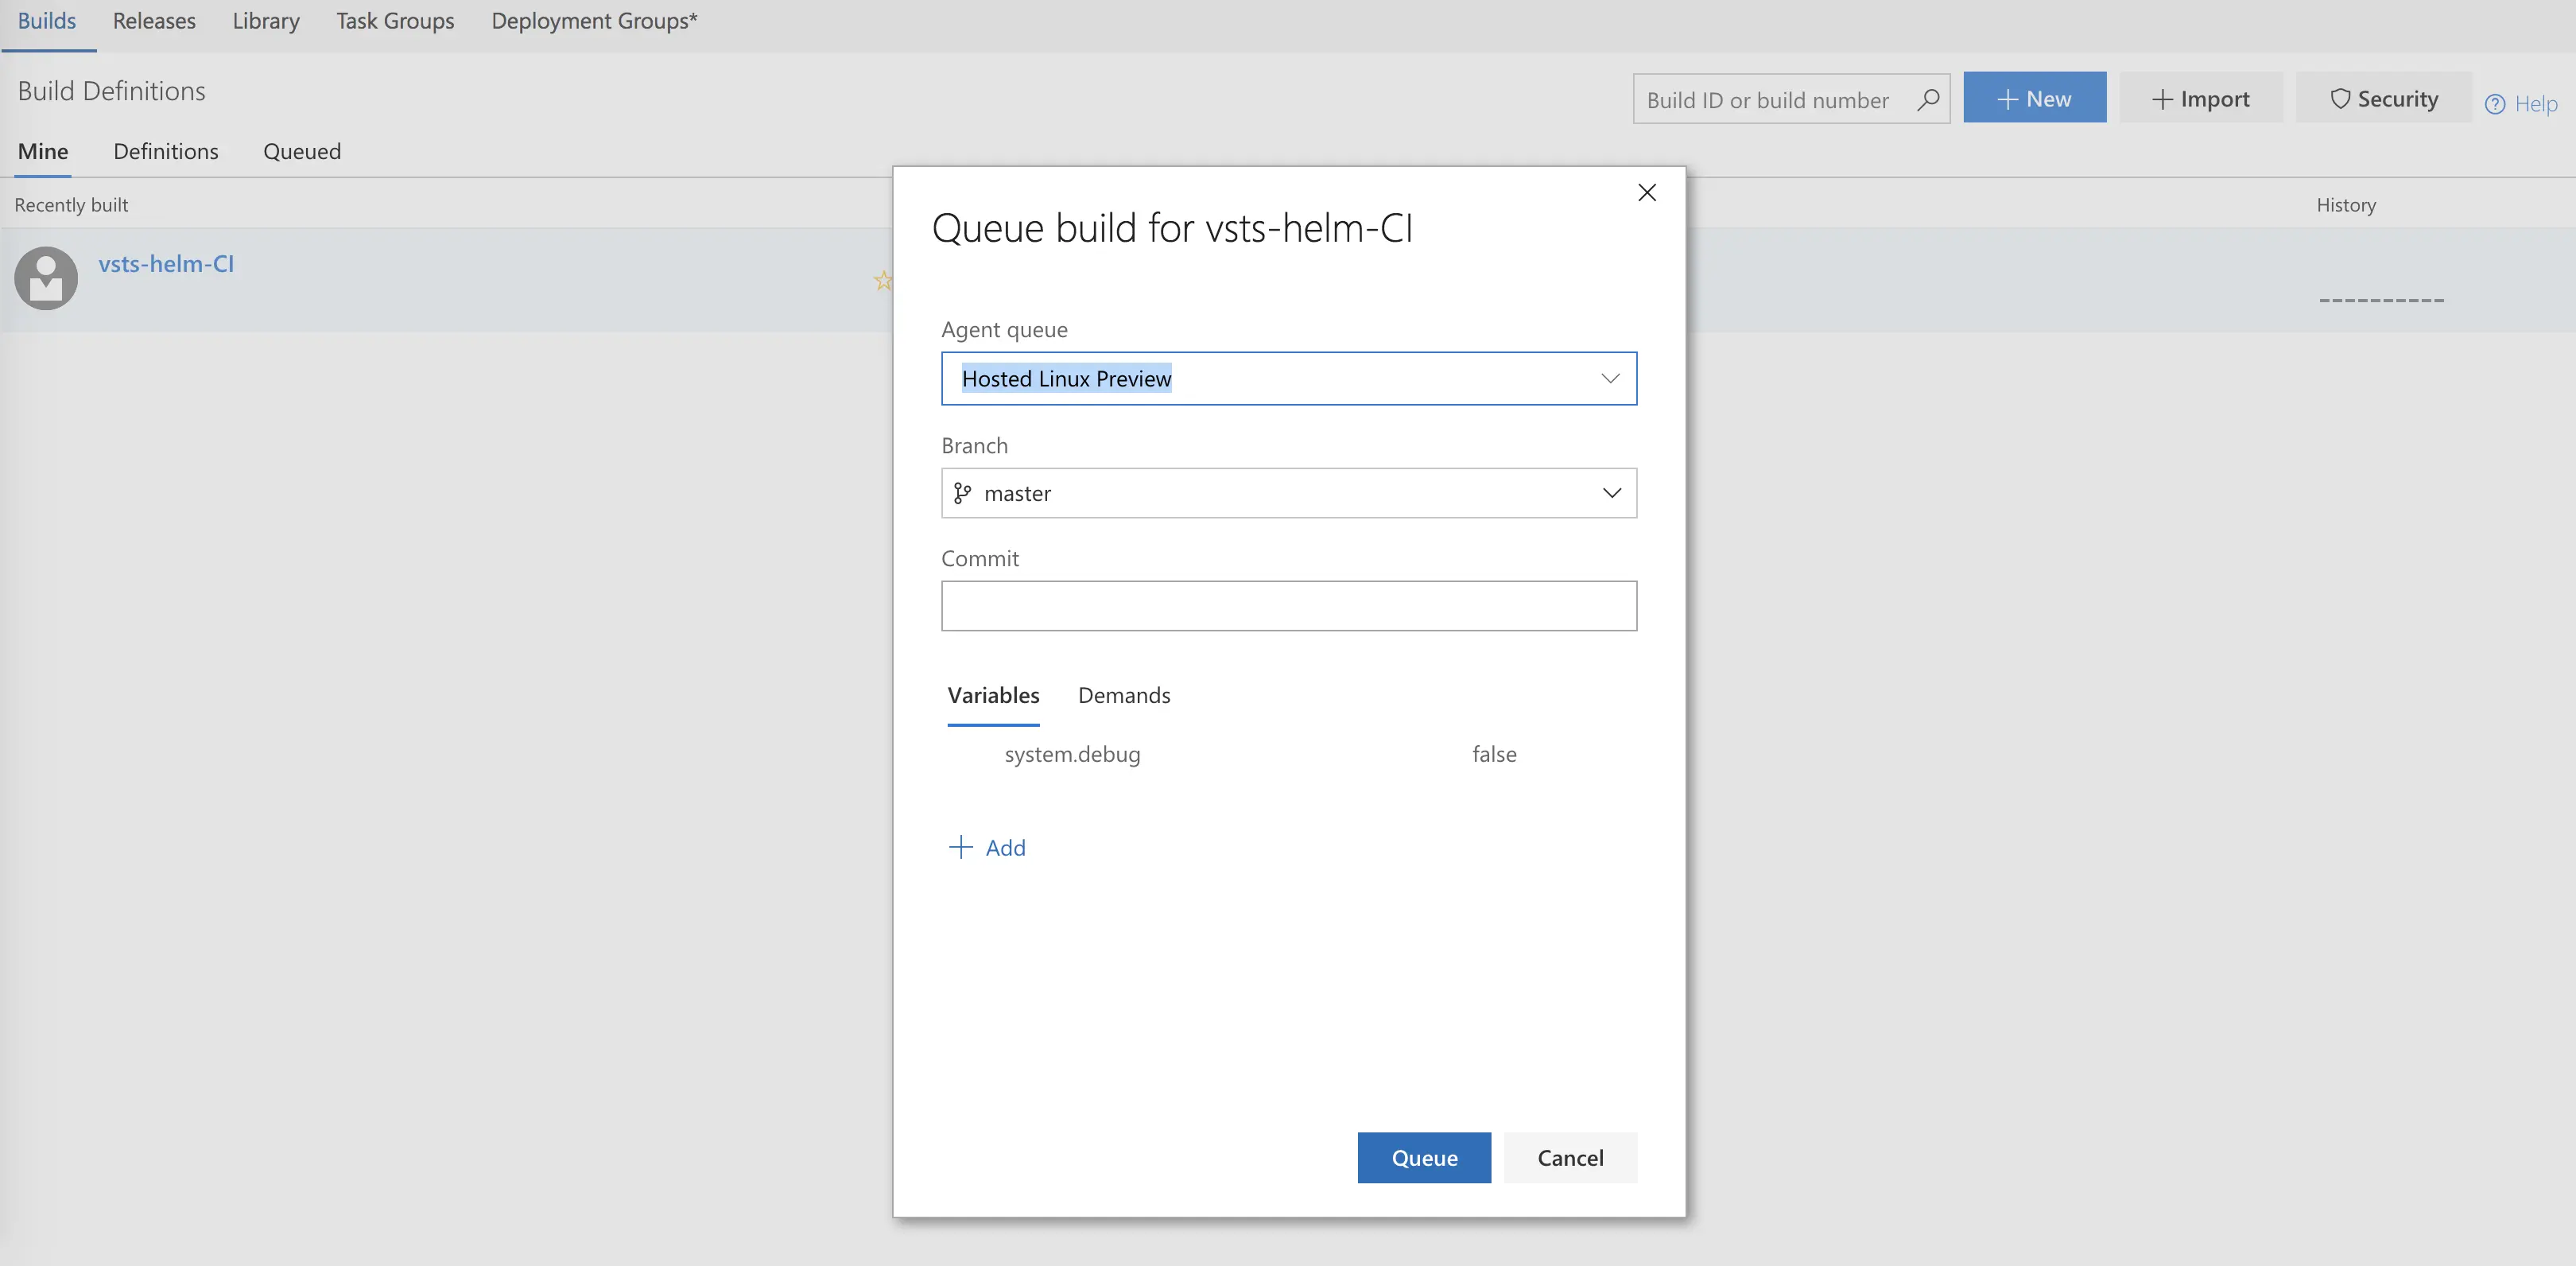This screenshot has height=1266, width=2576.
Task: Add a new variable
Action: click(x=987, y=847)
